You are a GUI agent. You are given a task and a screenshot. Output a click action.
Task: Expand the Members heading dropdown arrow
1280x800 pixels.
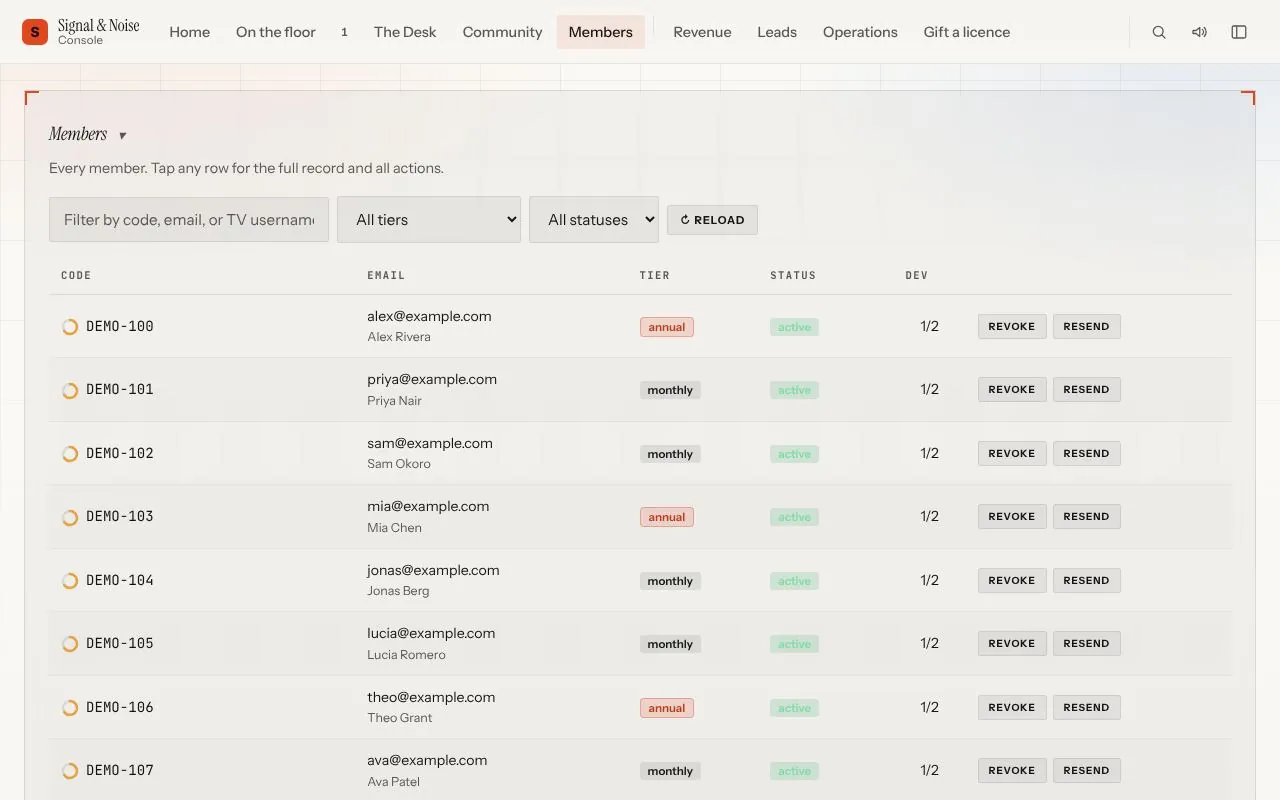tap(123, 136)
